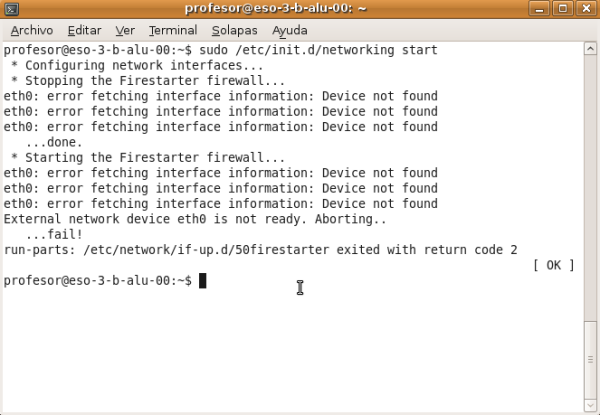600x415 pixels.
Task: Click the window title bar text
Action: [299, 9]
